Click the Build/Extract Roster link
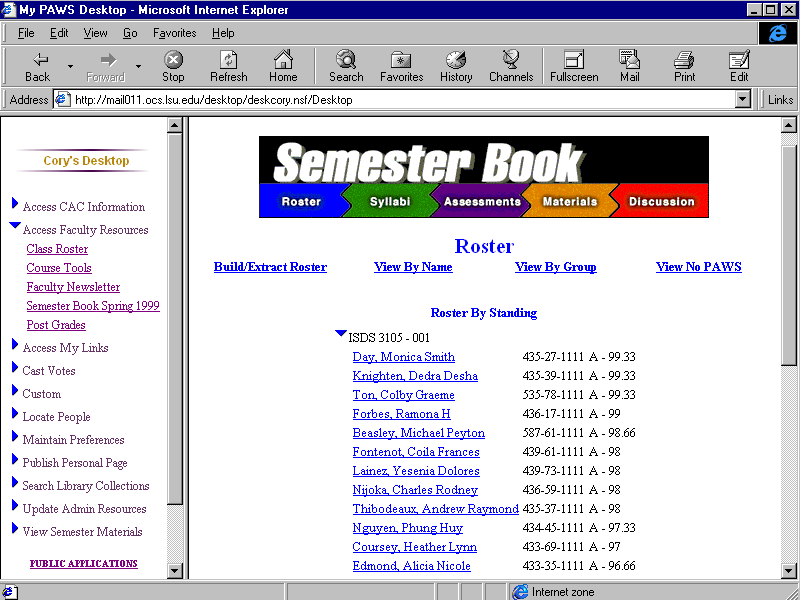 click(270, 267)
